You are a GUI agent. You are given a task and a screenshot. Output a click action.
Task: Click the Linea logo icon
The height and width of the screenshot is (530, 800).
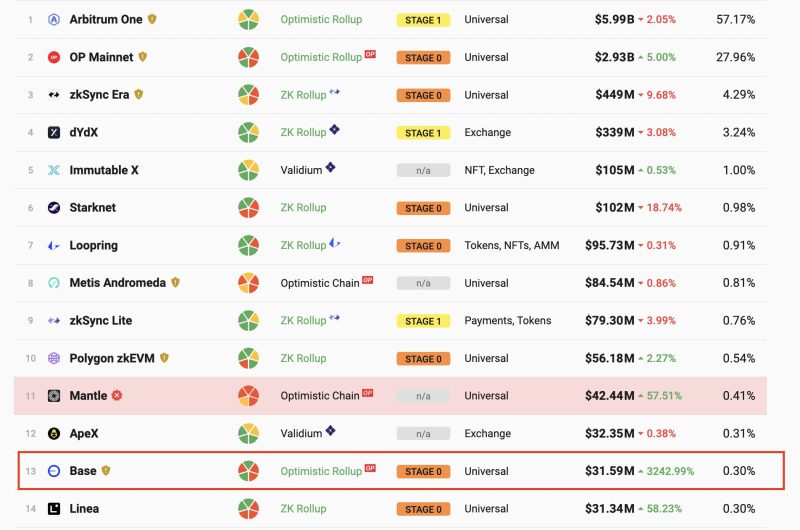coord(54,509)
